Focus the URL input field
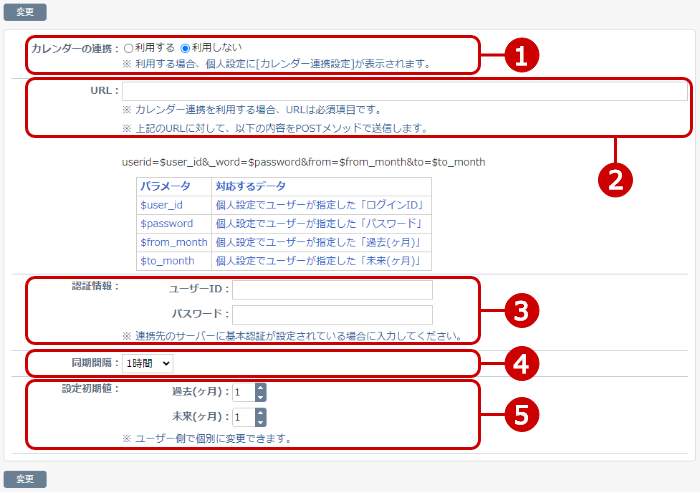 tap(405, 91)
